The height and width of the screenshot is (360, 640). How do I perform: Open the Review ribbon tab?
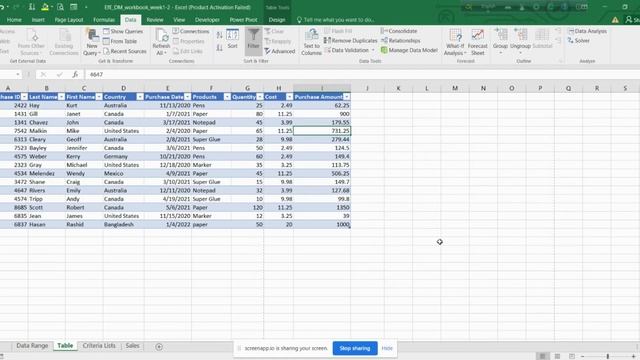(155, 20)
